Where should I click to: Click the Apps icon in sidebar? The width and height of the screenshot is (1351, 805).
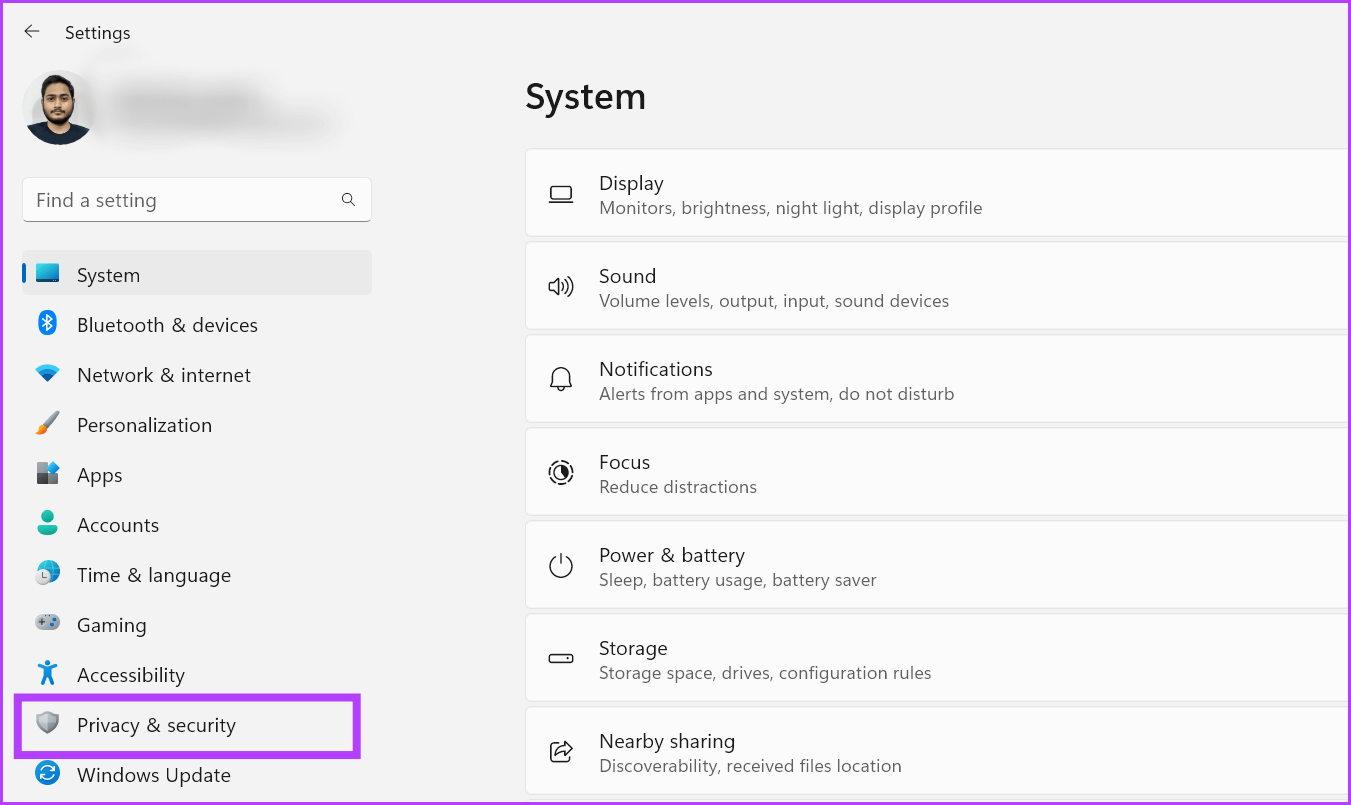click(47, 473)
